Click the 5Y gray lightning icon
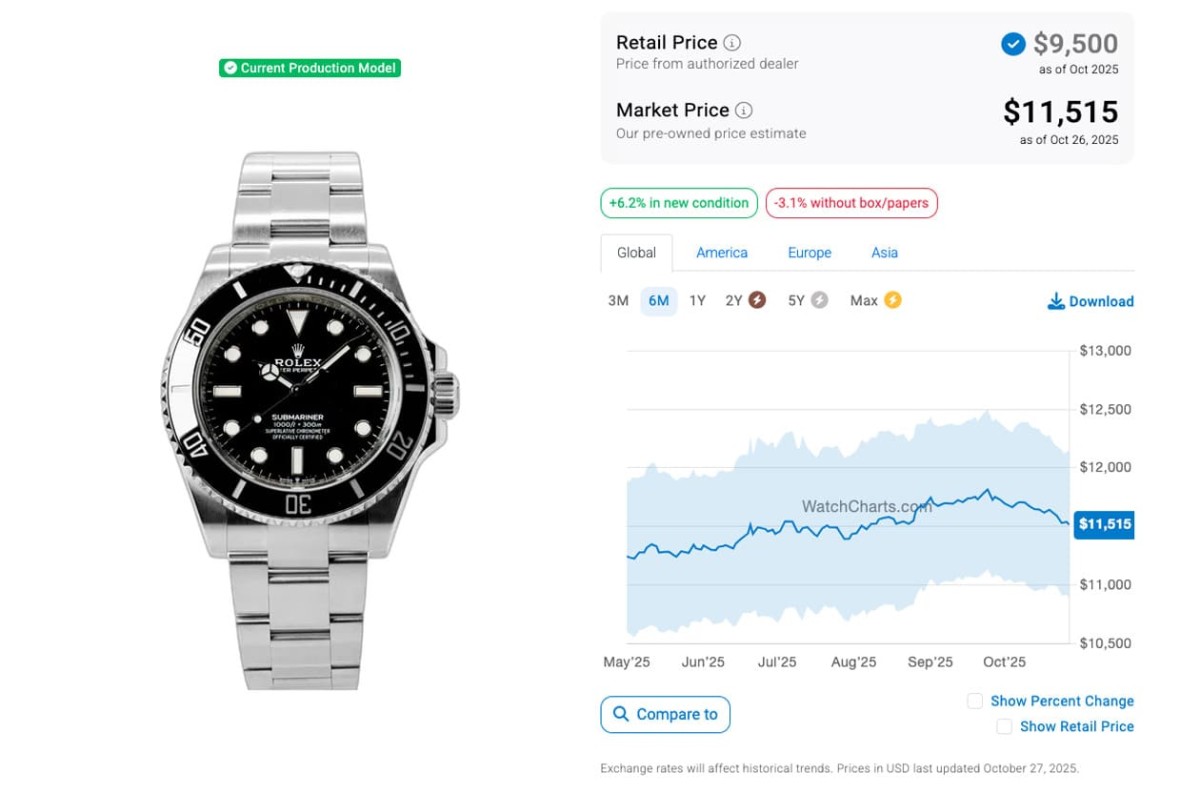The image size is (1200, 794). click(x=819, y=300)
